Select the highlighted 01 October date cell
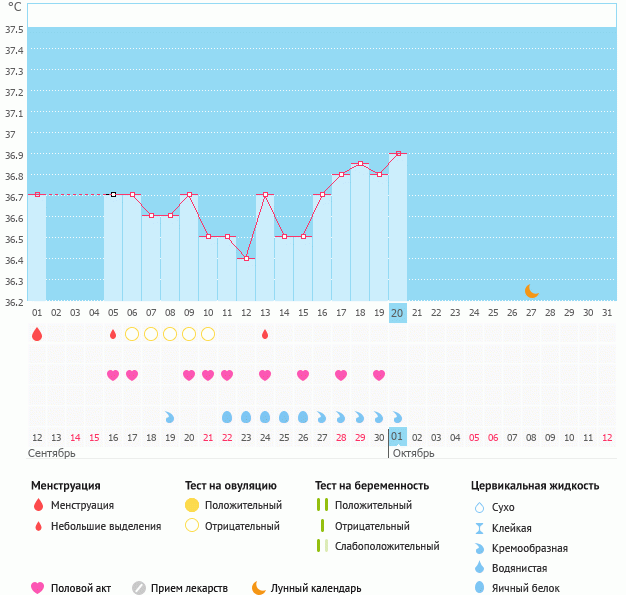 pos(397,437)
